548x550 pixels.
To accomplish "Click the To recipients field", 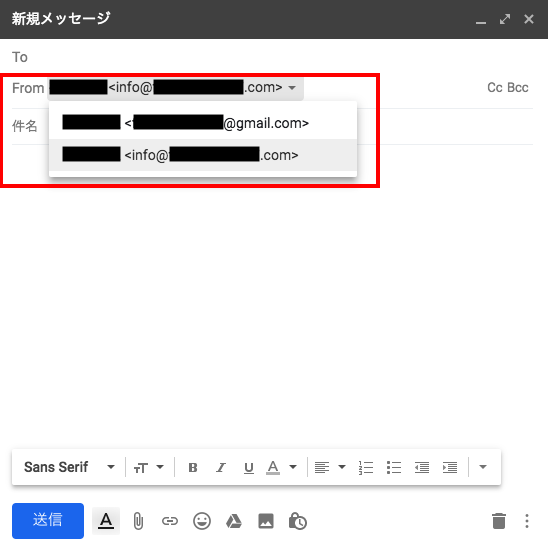I will click(272, 57).
